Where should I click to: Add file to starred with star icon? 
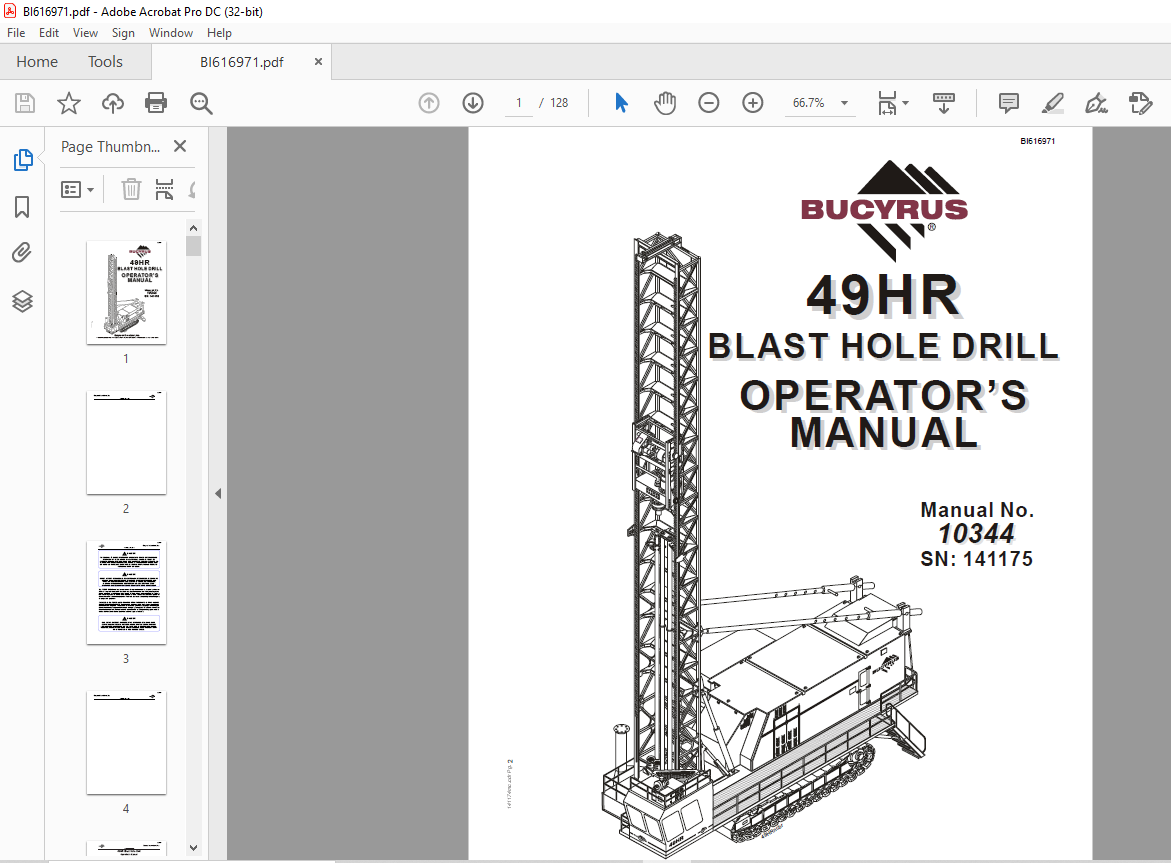69,103
